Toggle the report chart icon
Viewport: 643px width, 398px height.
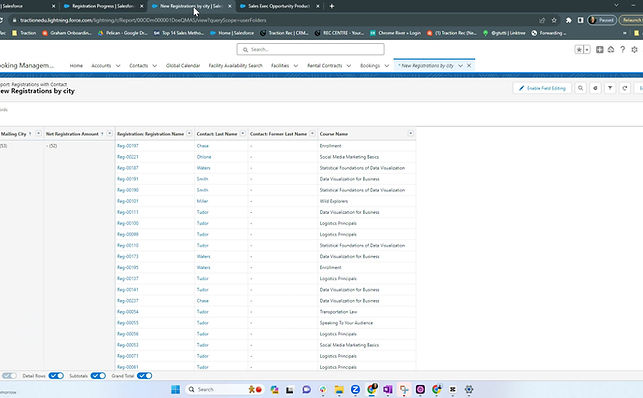(x=595, y=88)
